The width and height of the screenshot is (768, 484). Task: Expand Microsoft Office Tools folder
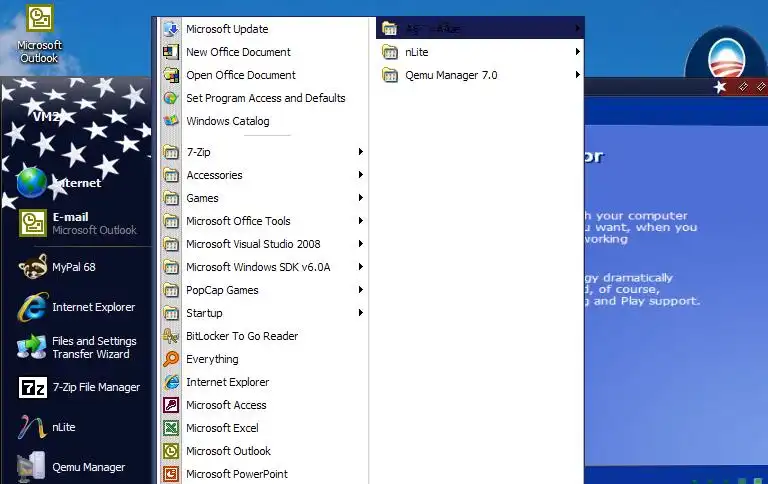(x=264, y=221)
